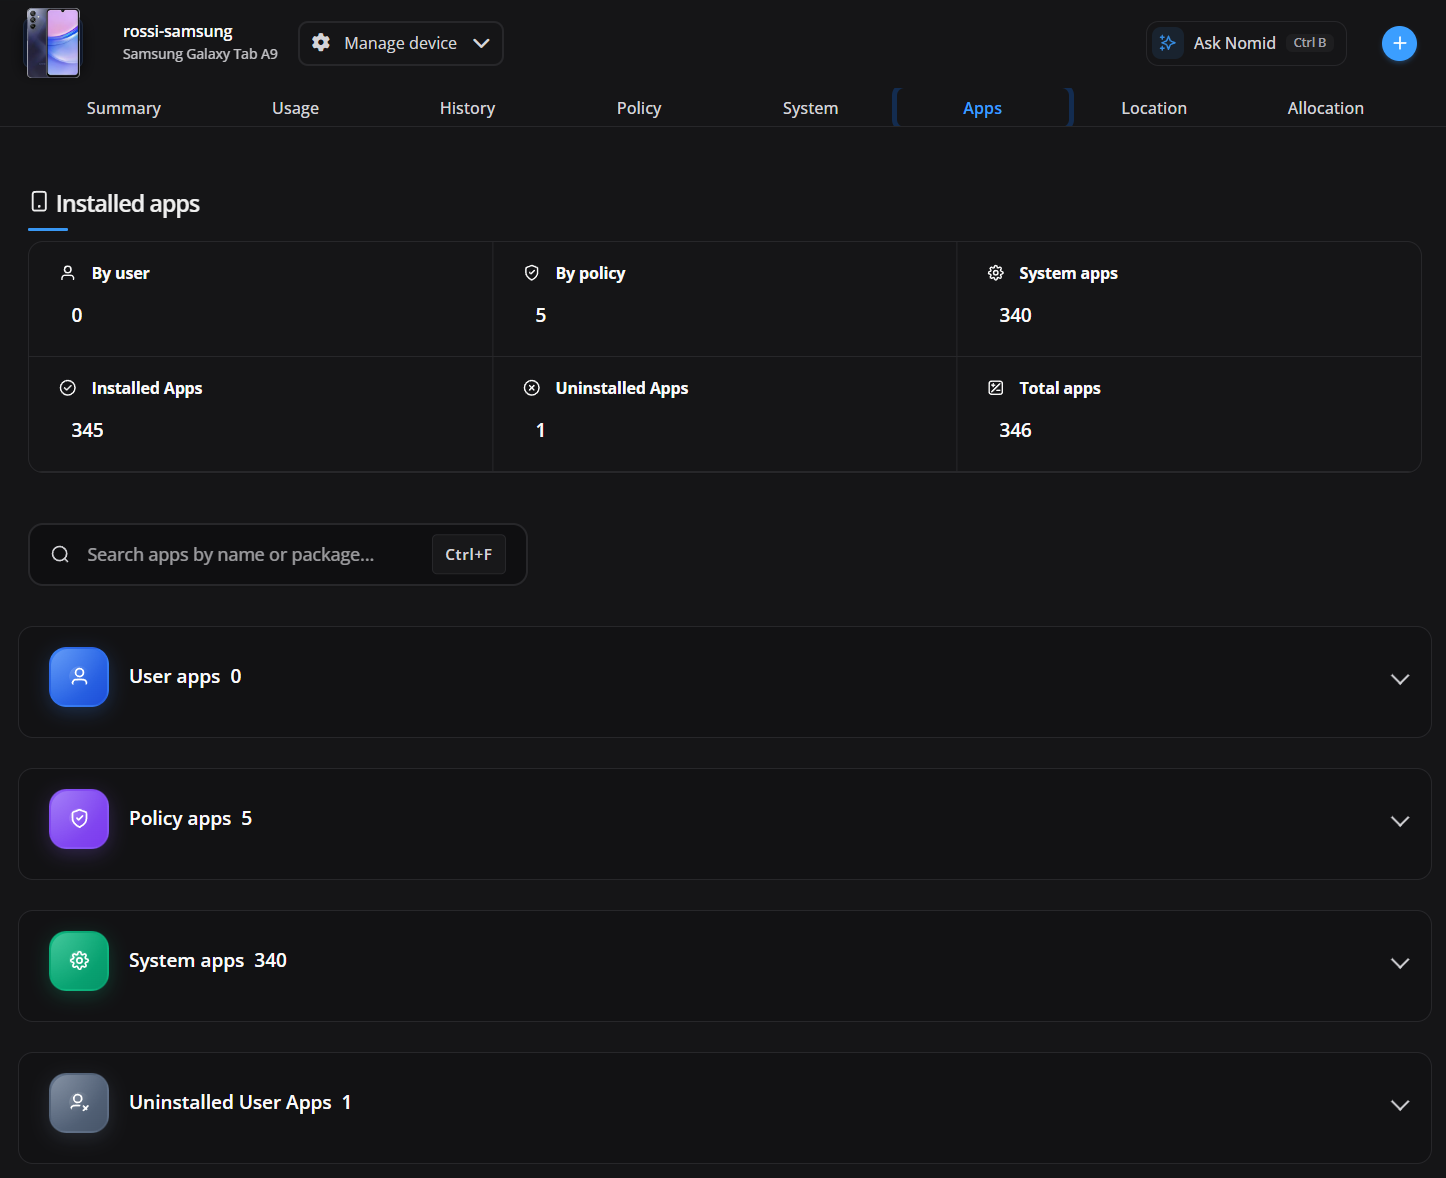Click the By user person icon
Viewport: 1446px width, 1178px height.
click(x=68, y=273)
